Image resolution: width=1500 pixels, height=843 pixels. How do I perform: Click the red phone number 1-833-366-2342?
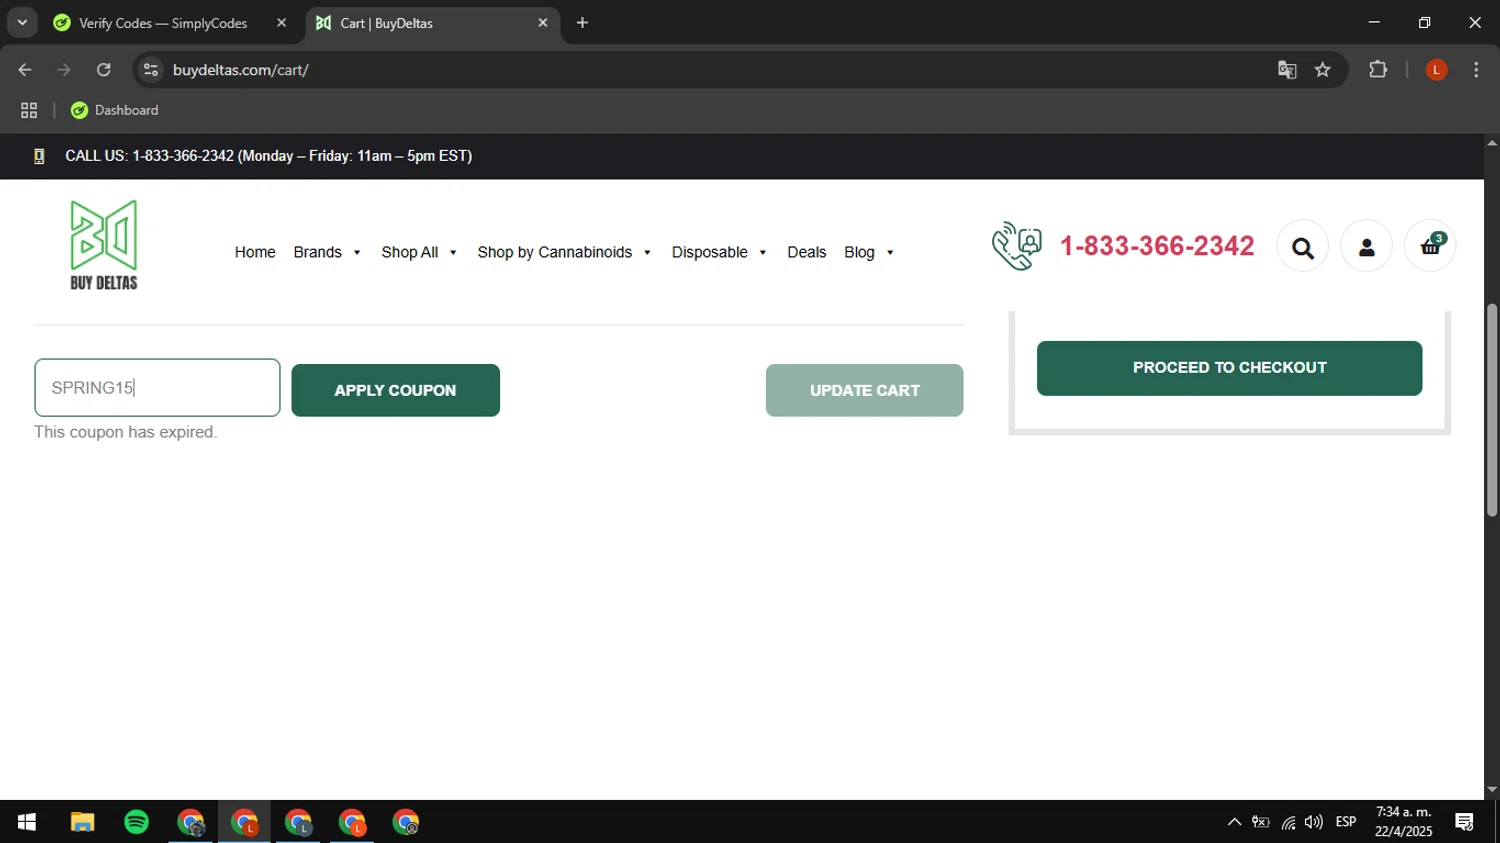1157,246
